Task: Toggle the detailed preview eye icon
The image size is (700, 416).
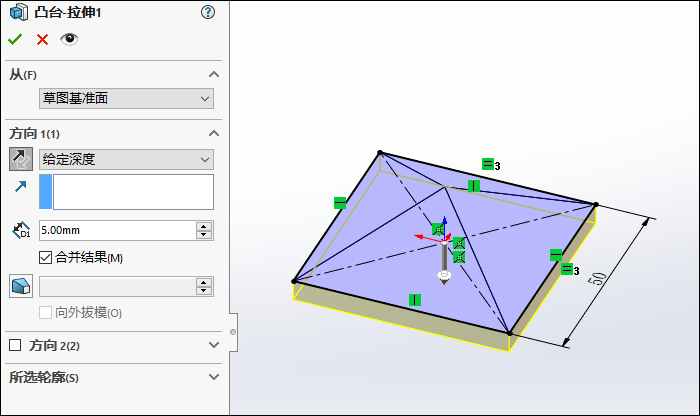Action: coord(69,39)
